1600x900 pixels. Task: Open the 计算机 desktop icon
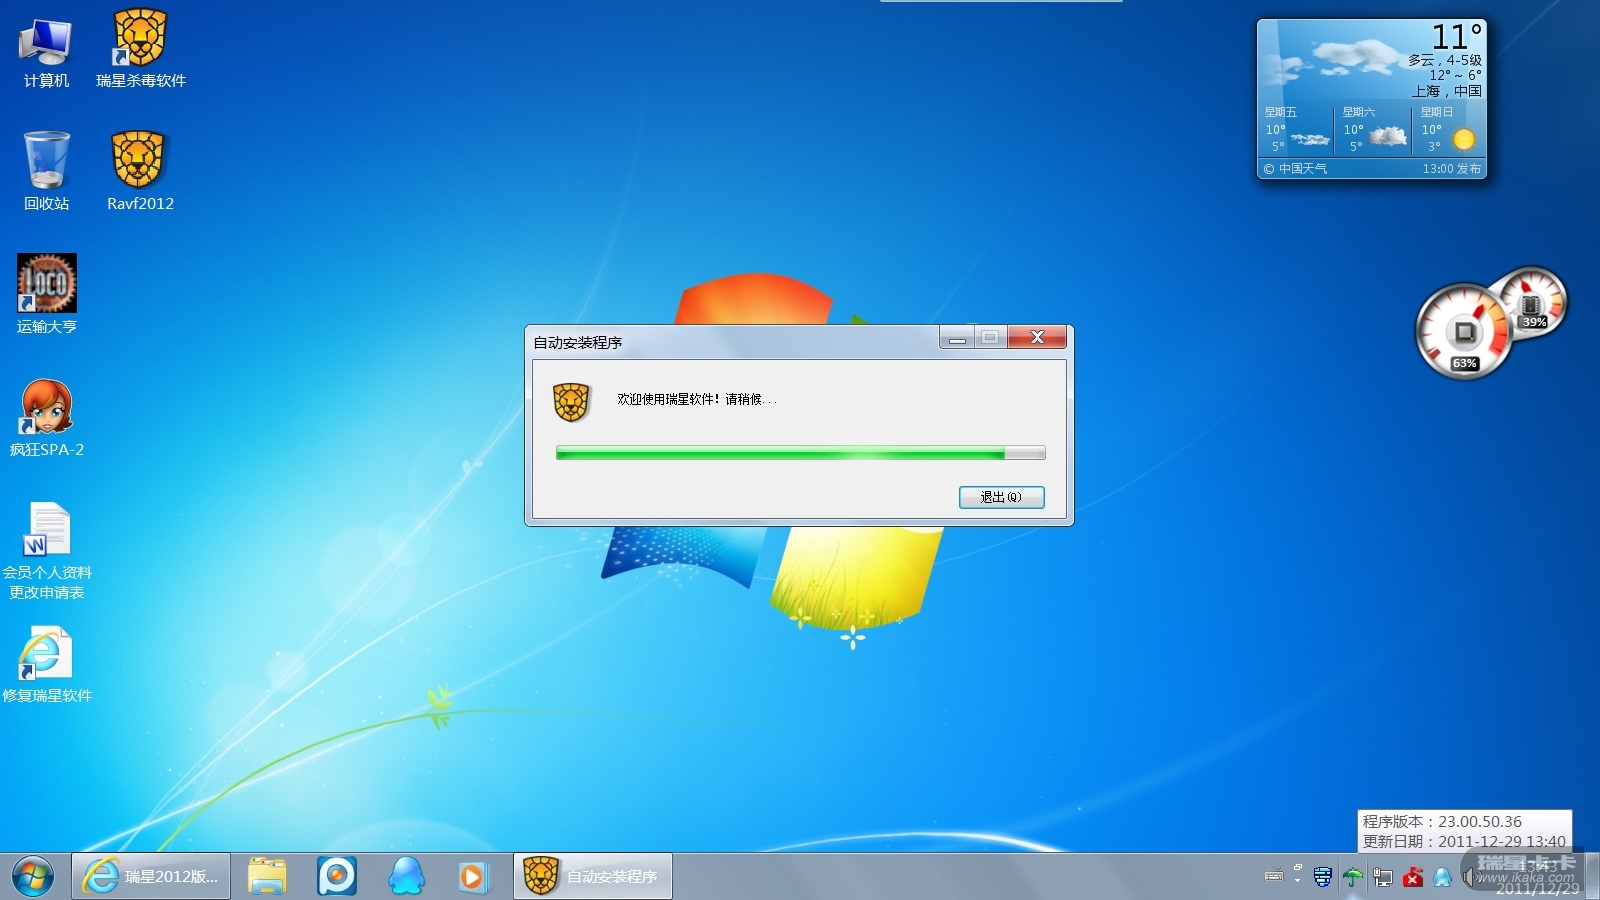coord(46,53)
